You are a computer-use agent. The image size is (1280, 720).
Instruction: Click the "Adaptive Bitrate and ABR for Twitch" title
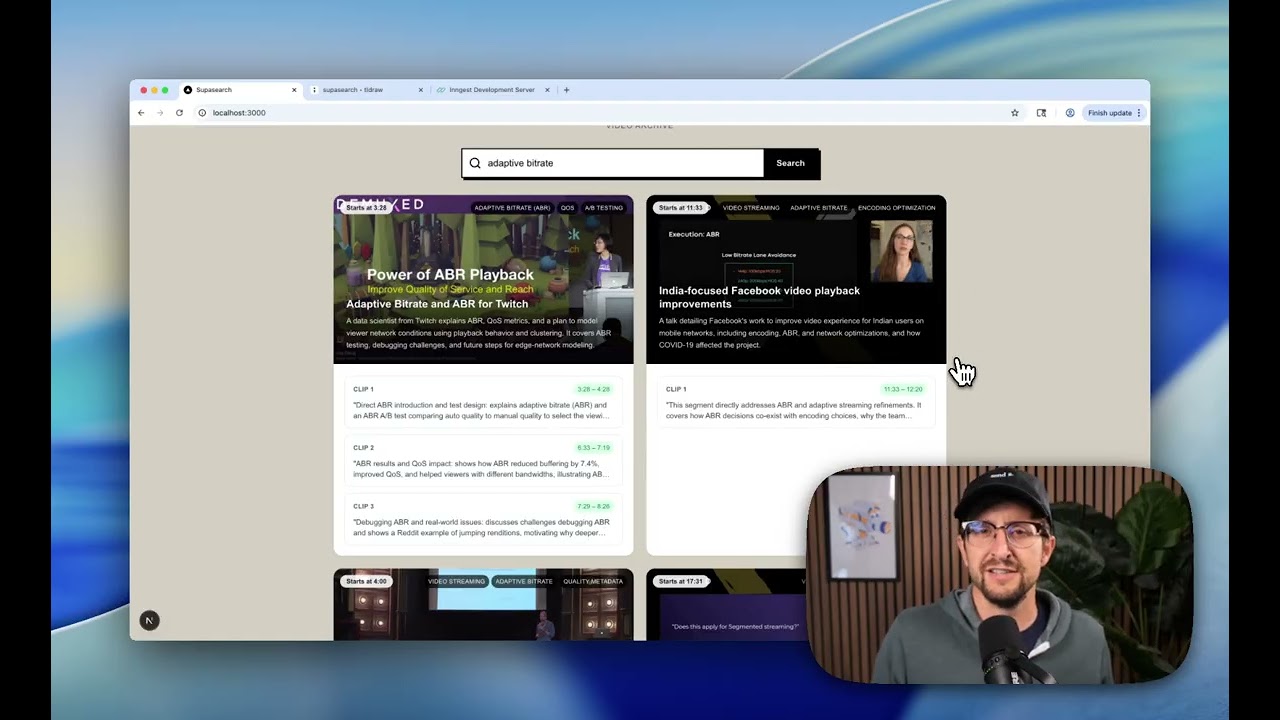(437, 304)
